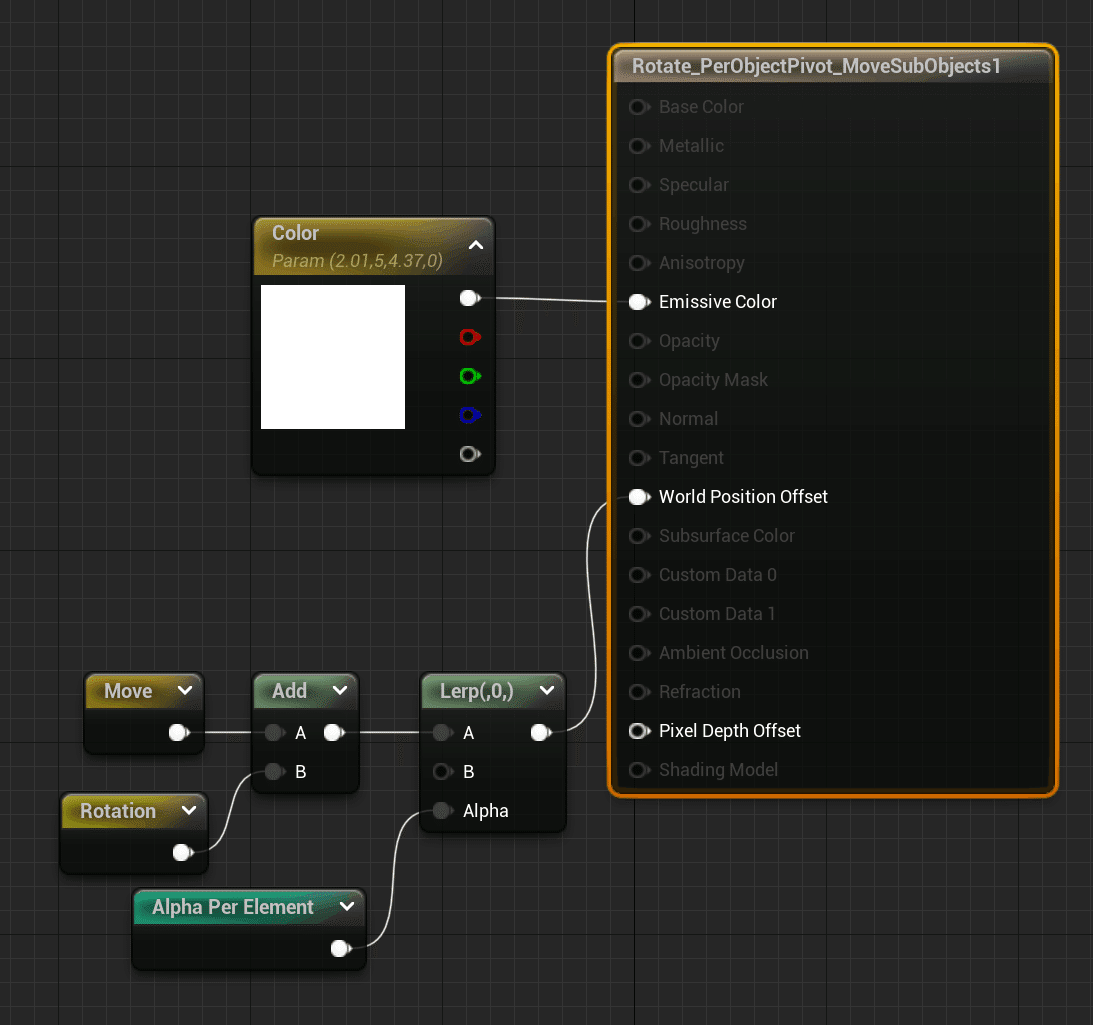Click the Param (2.01,5,4.37,0) text
Image resolution: width=1093 pixels, height=1025 pixels.
coord(358,261)
